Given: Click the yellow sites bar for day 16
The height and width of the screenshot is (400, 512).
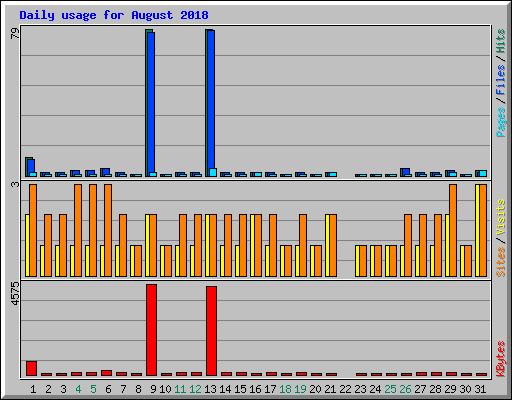Looking at the screenshot, I should pos(252,245).
